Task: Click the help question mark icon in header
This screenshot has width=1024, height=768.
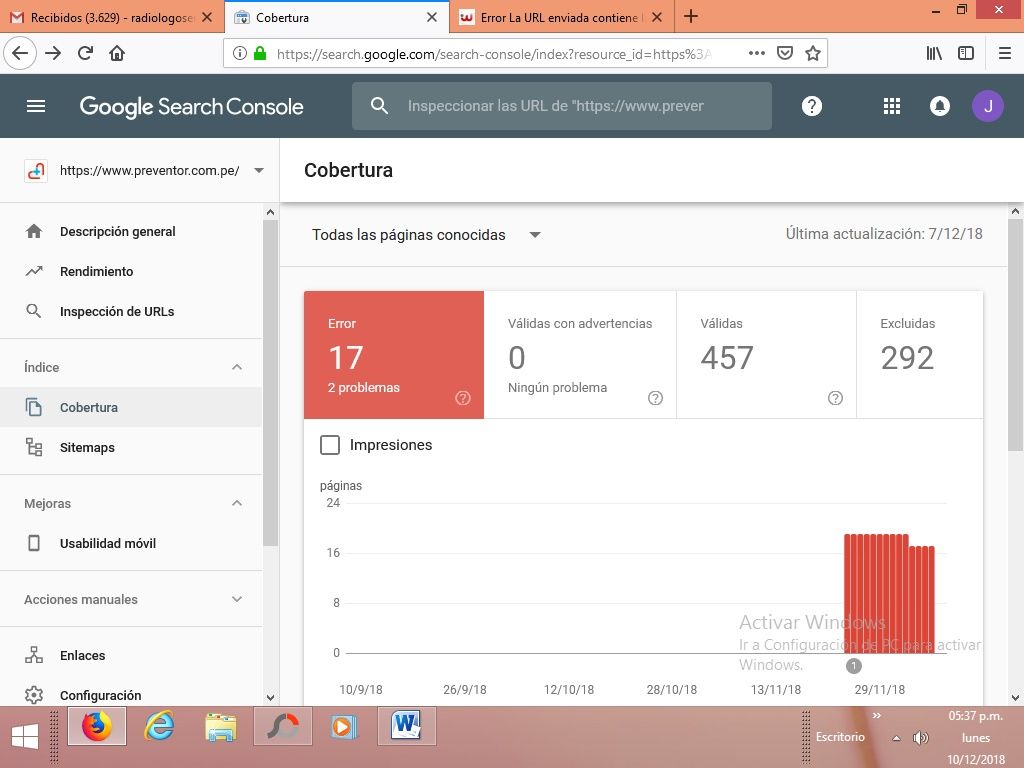Action: 812,106
